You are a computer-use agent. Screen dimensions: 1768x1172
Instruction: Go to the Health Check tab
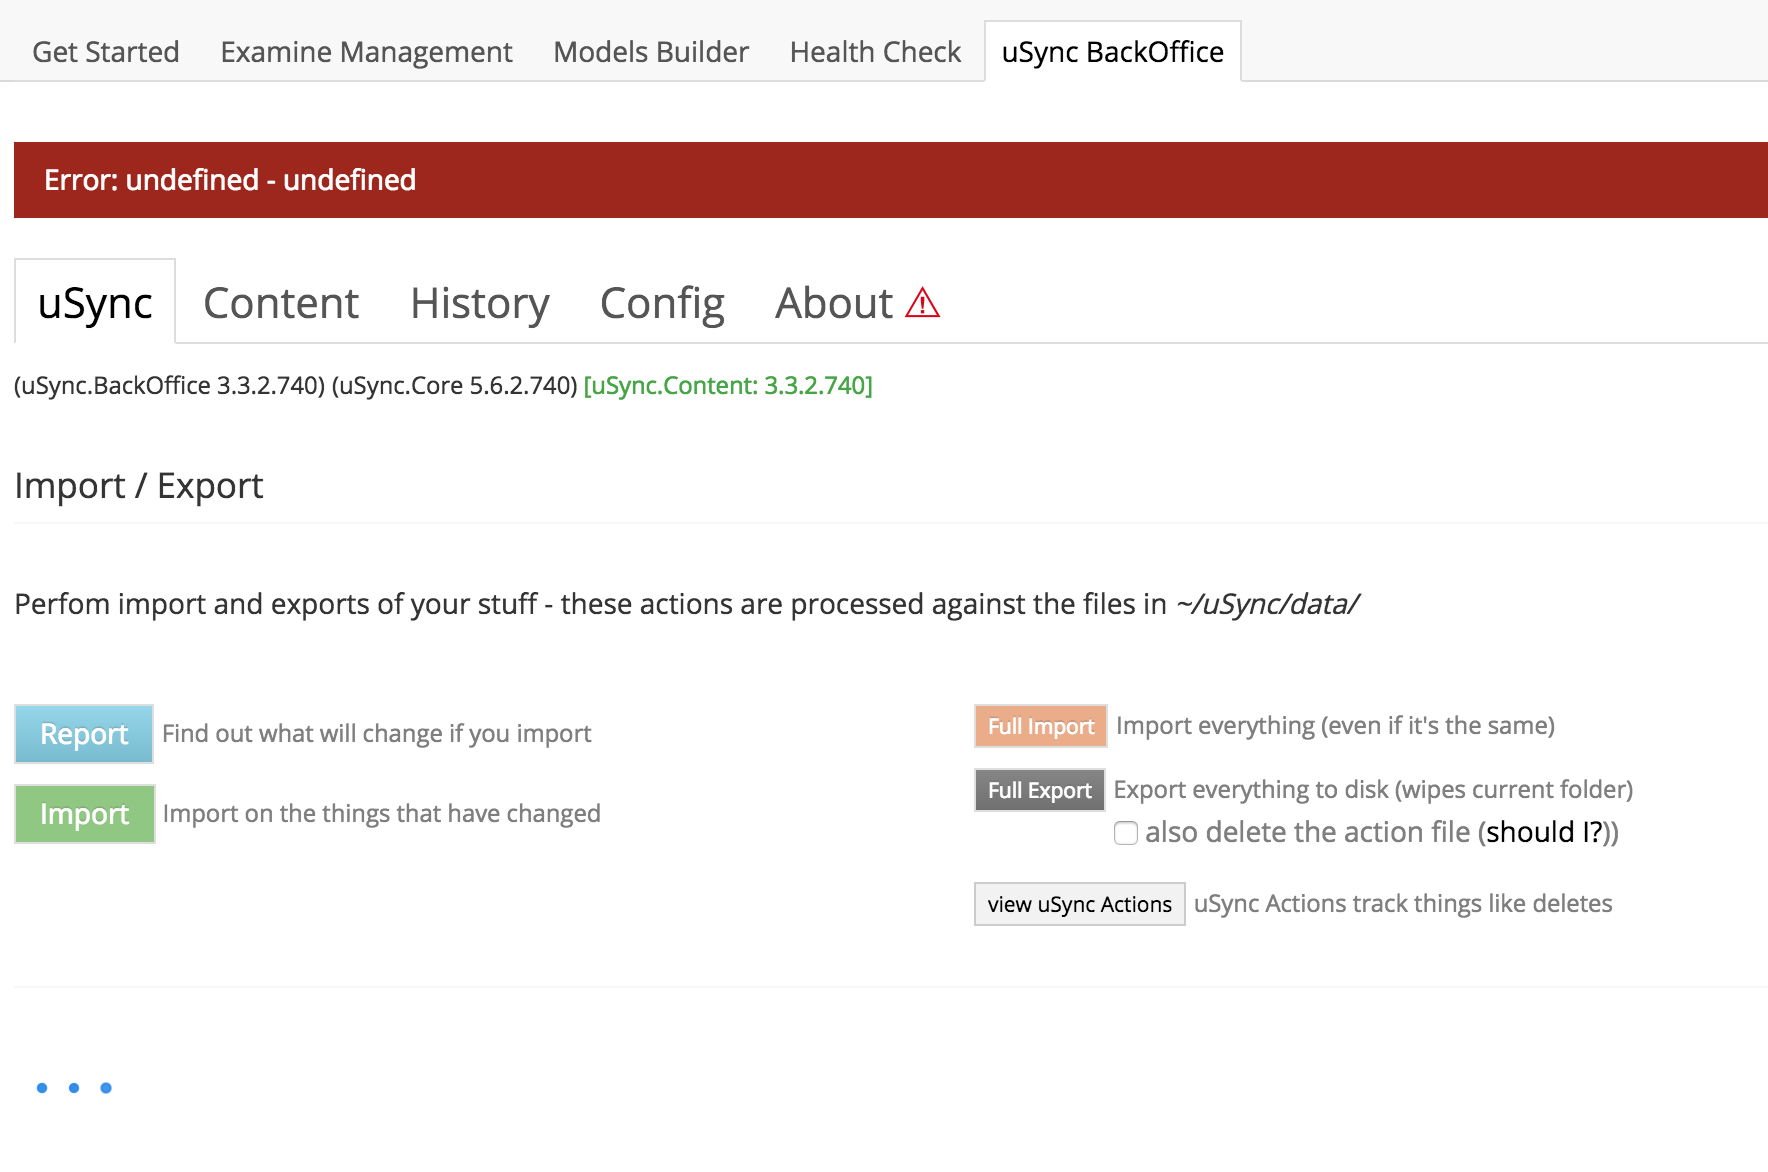pos(875,52)
